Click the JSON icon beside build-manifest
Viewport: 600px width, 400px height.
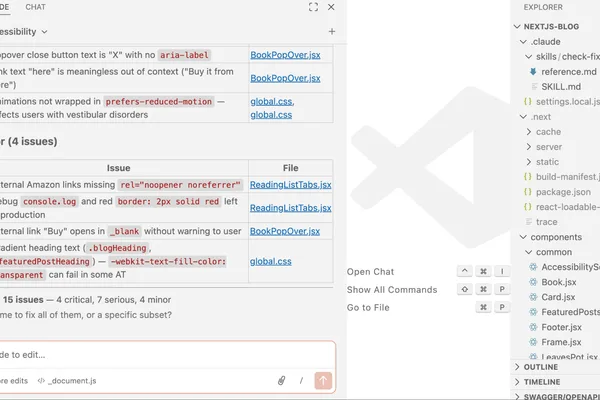pos(528,176)
